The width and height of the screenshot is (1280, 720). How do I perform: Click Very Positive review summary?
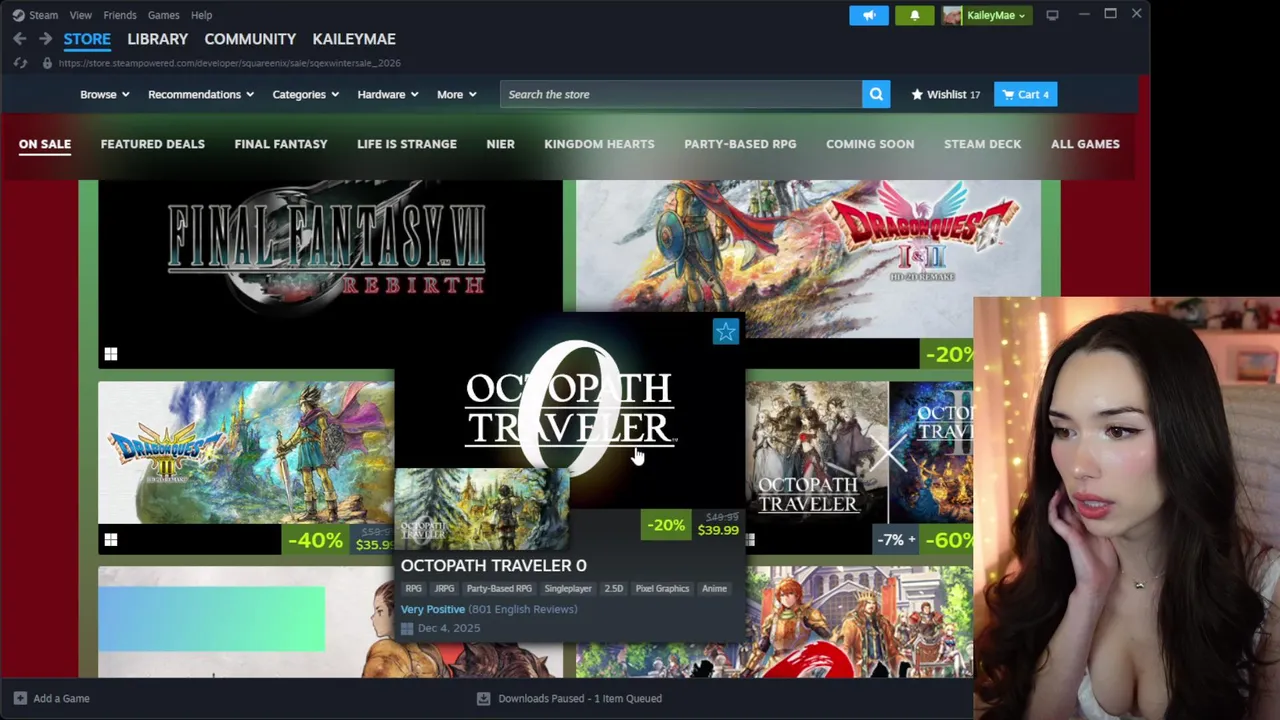433,609
